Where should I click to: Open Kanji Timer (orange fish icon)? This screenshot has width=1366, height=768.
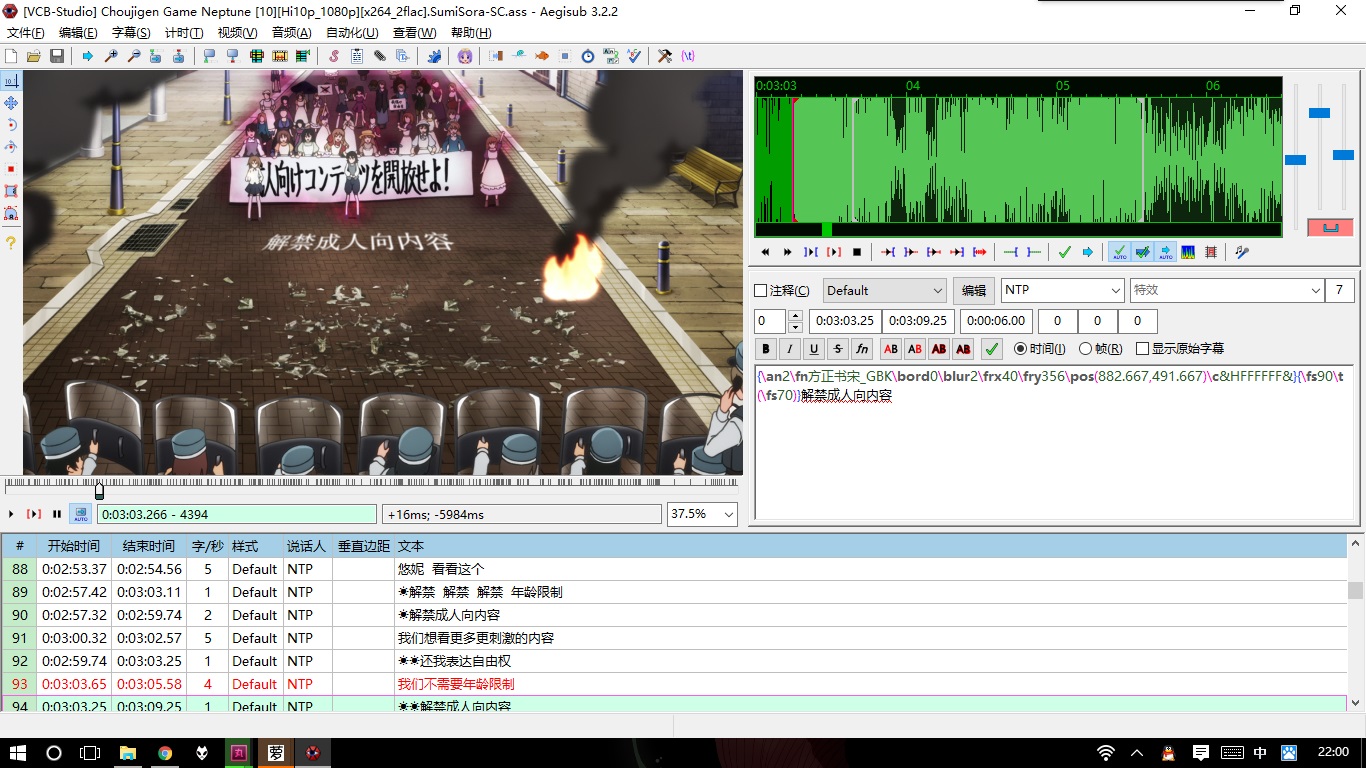click(x=542, y=56)
